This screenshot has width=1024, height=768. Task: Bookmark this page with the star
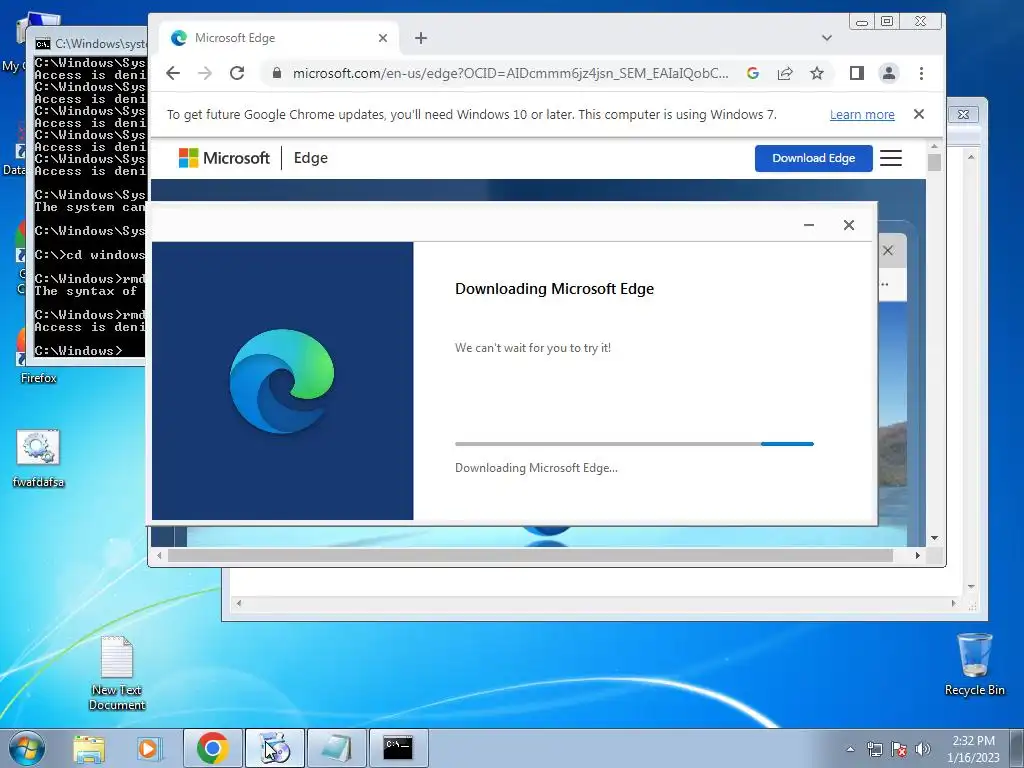coord(817,73)
